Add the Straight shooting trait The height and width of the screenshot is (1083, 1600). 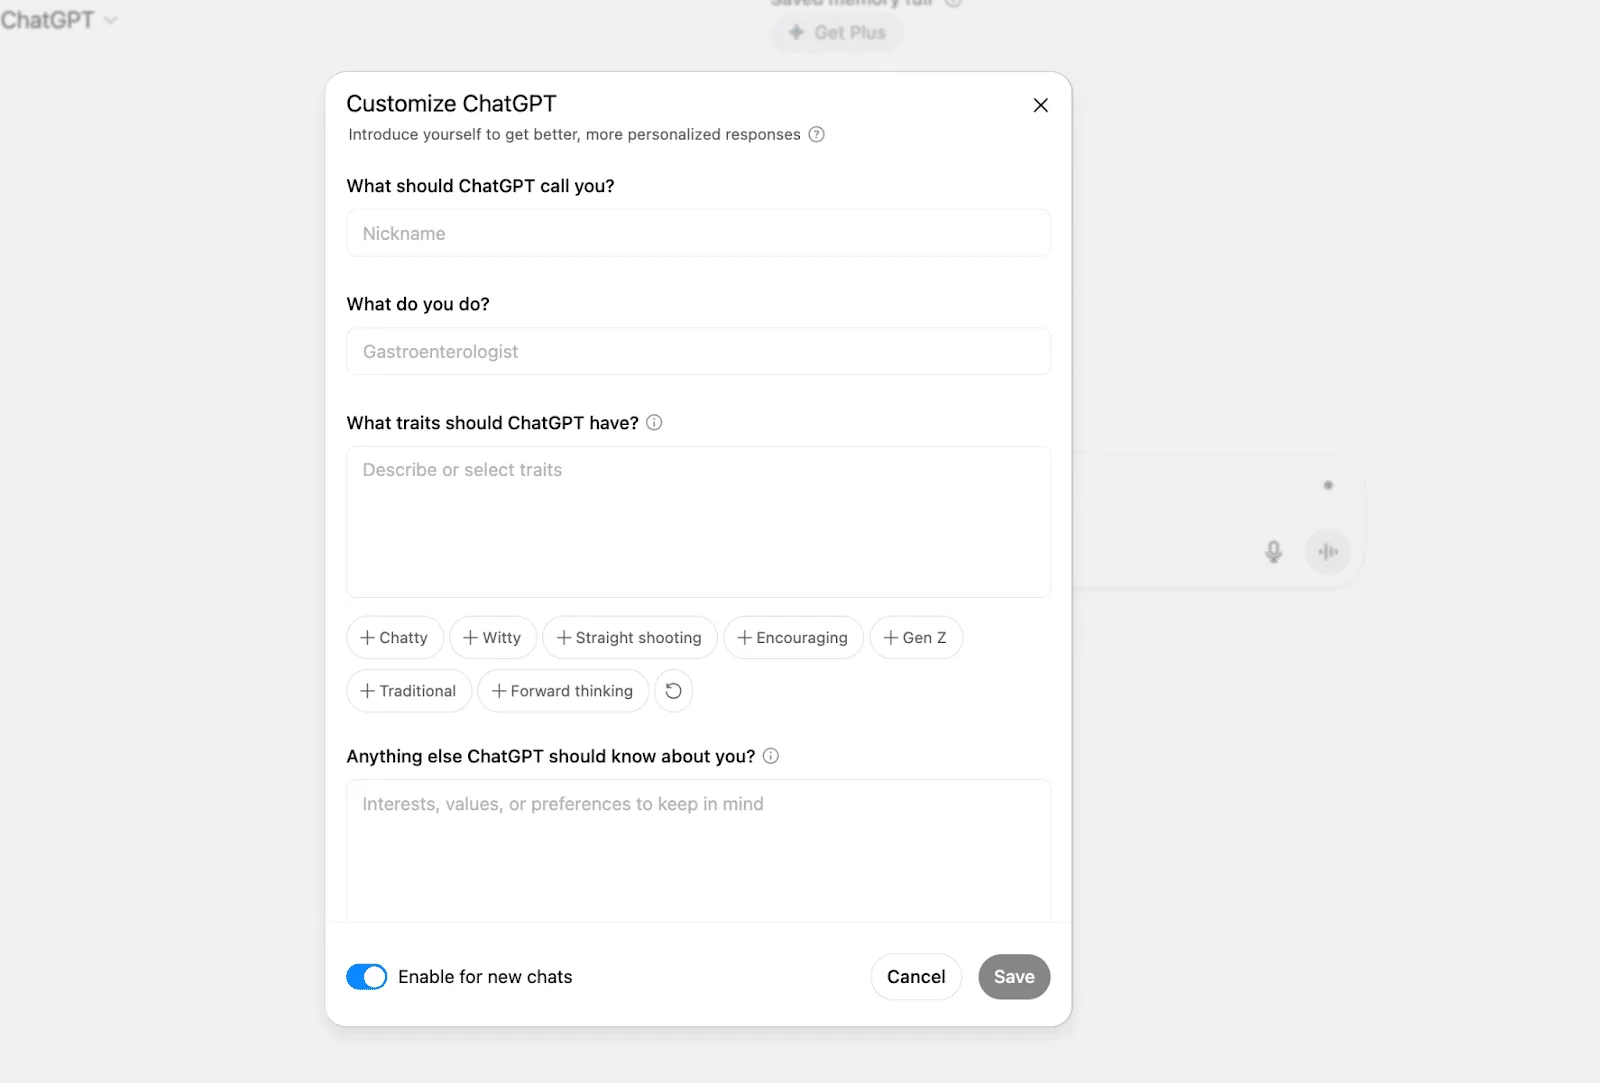pos(630,637)
